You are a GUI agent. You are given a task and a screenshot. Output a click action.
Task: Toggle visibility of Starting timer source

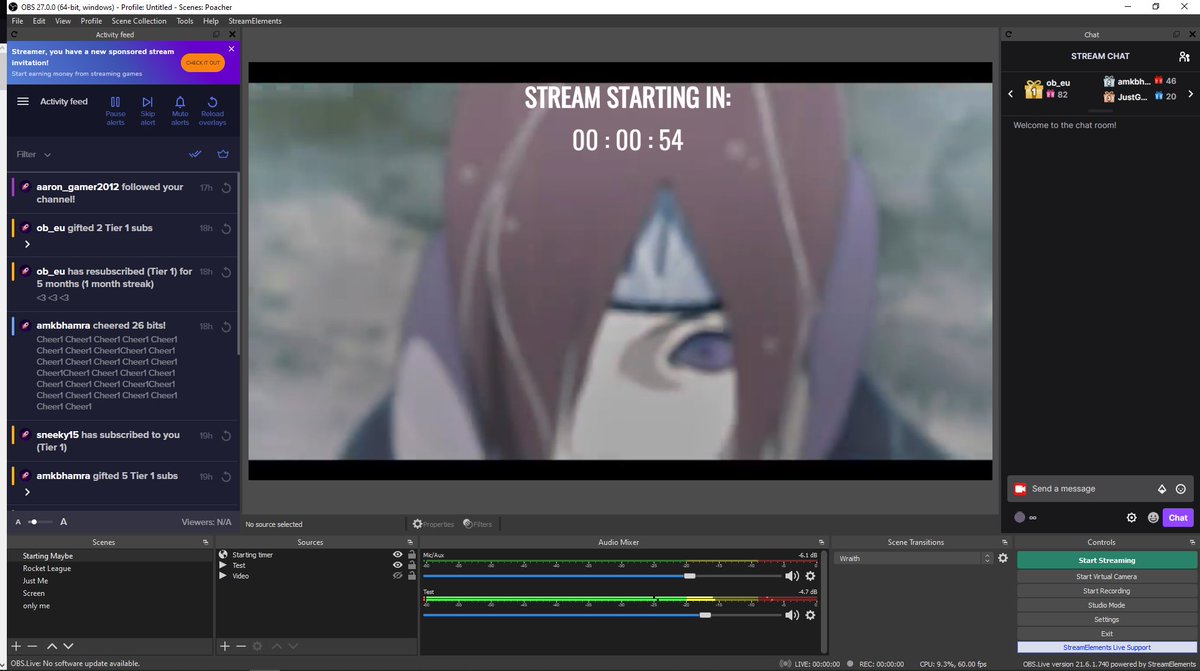pyautogui.click(x=398, y=554)
